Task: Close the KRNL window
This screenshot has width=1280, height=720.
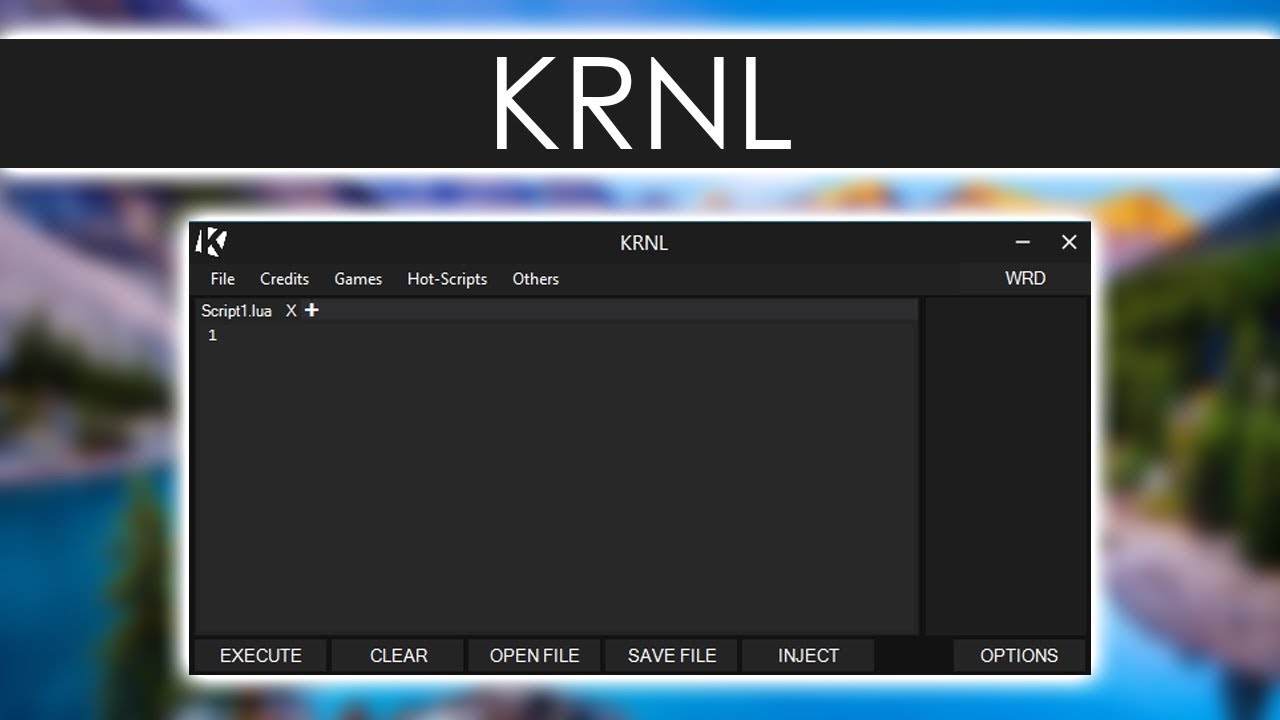Action: click(1069, 242)
